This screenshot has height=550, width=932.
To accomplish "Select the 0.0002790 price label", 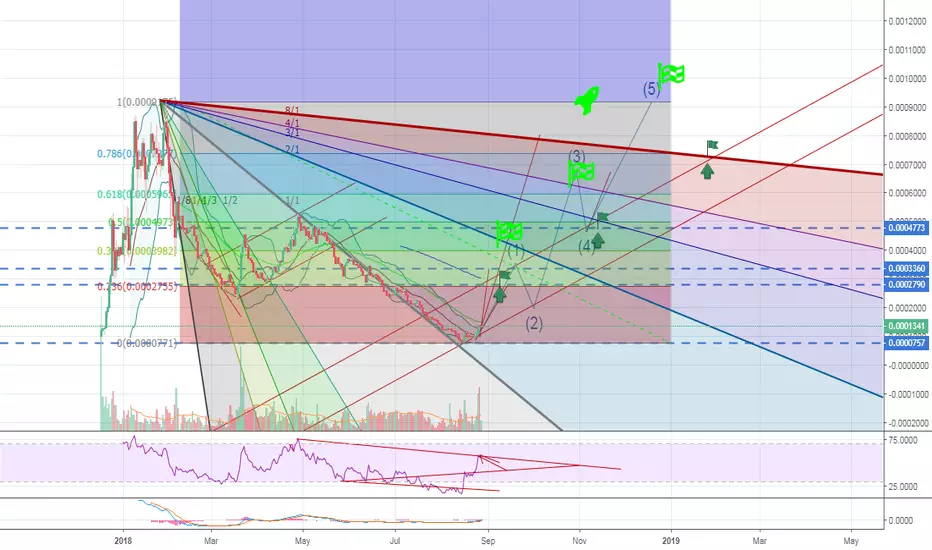I will (906, 285).
